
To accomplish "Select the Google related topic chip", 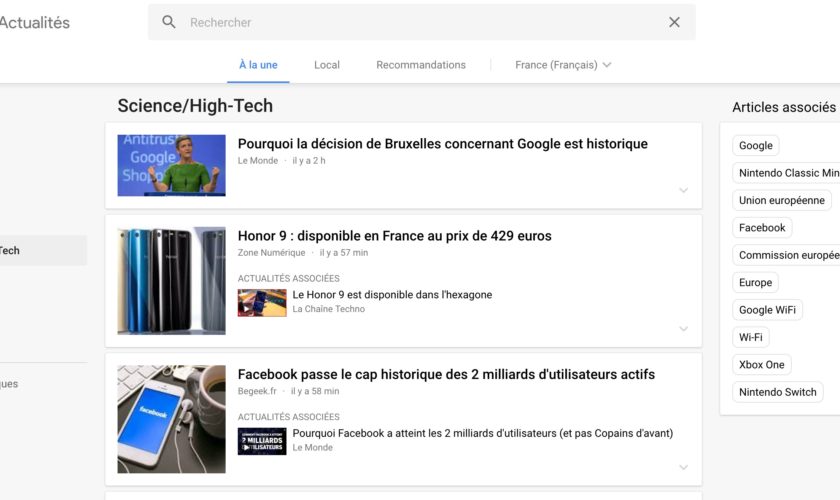I will pos(755,146).
